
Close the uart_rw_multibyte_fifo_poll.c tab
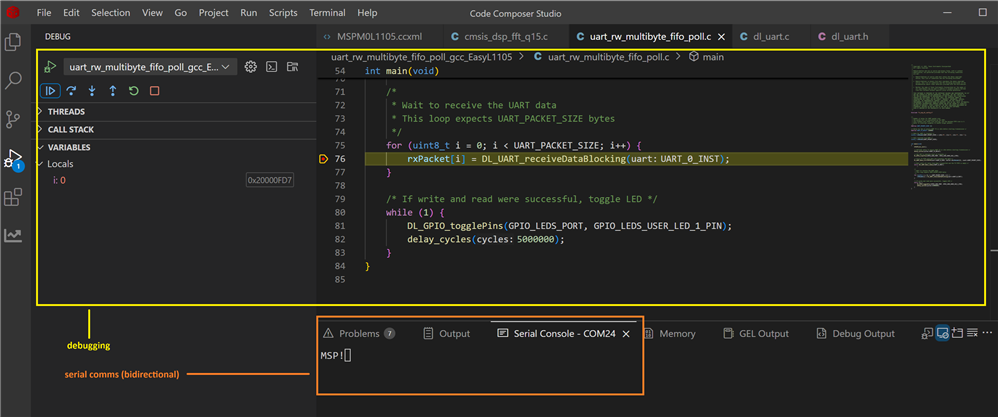click(x=720, y=37)
